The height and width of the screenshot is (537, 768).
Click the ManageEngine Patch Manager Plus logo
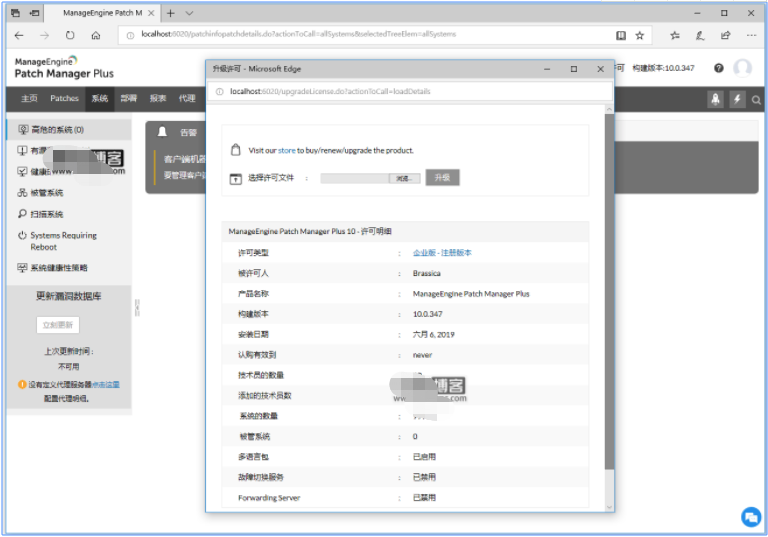pyautogui.click(x=64, y=68)
